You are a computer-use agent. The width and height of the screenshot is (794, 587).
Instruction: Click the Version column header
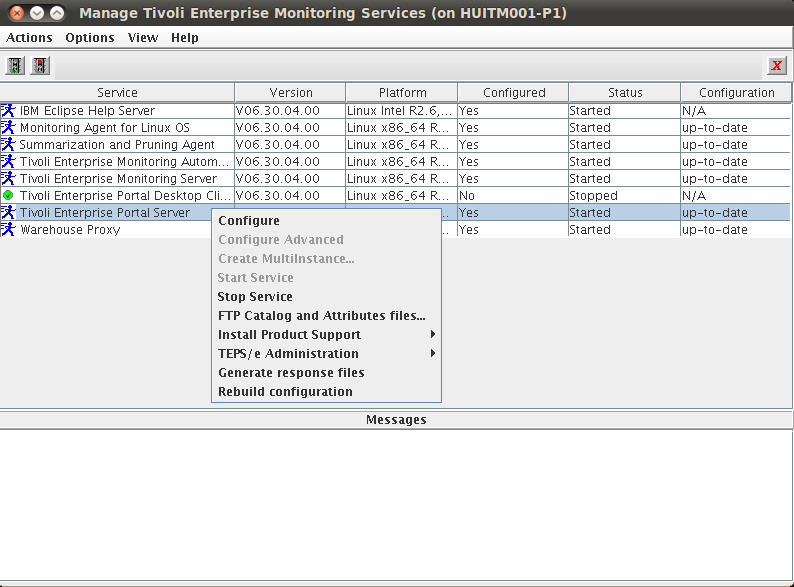[290, 93]
